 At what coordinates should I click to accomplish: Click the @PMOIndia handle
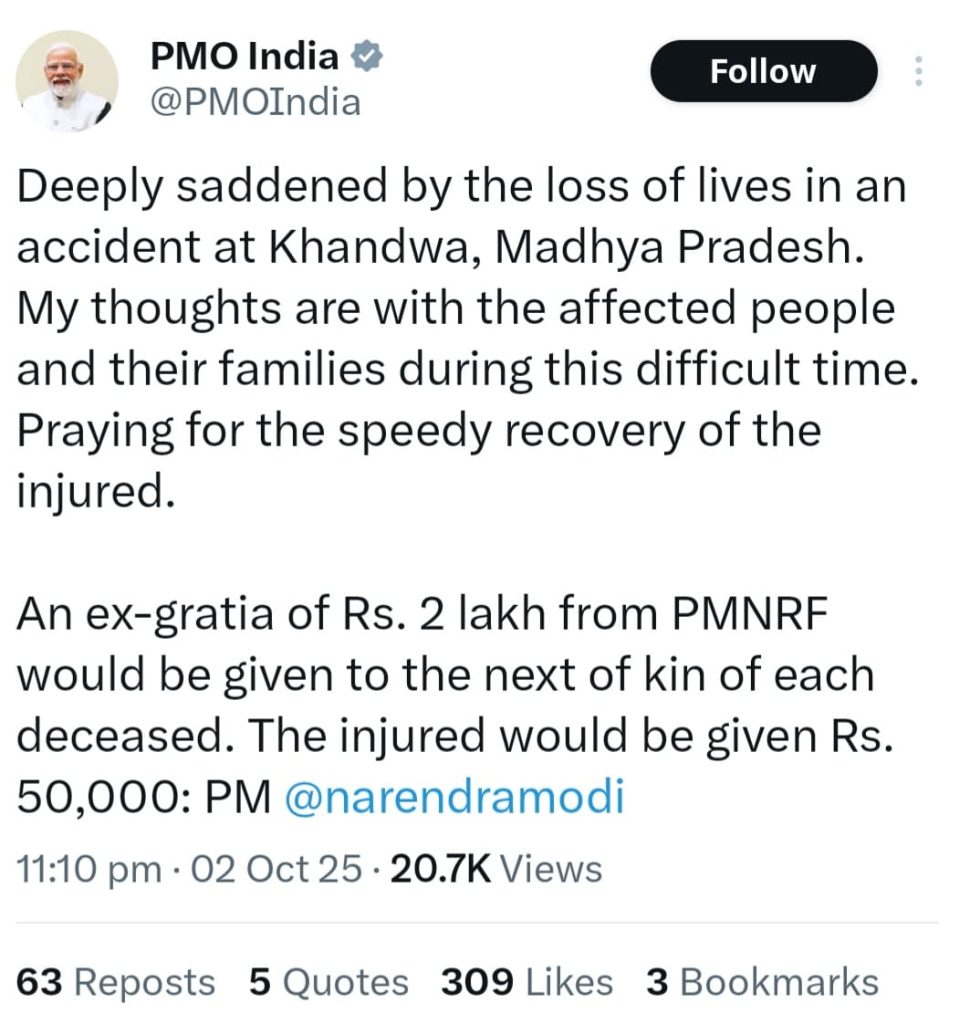(255, 102)
